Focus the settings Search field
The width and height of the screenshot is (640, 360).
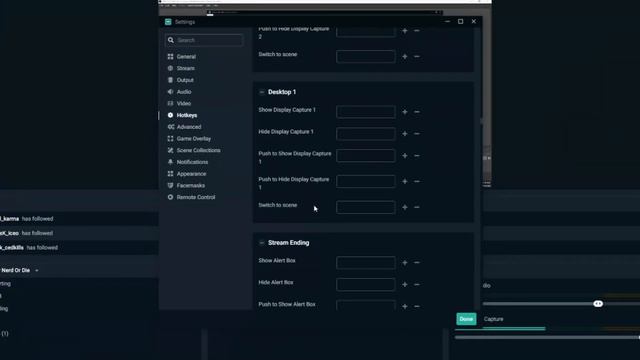204,40
